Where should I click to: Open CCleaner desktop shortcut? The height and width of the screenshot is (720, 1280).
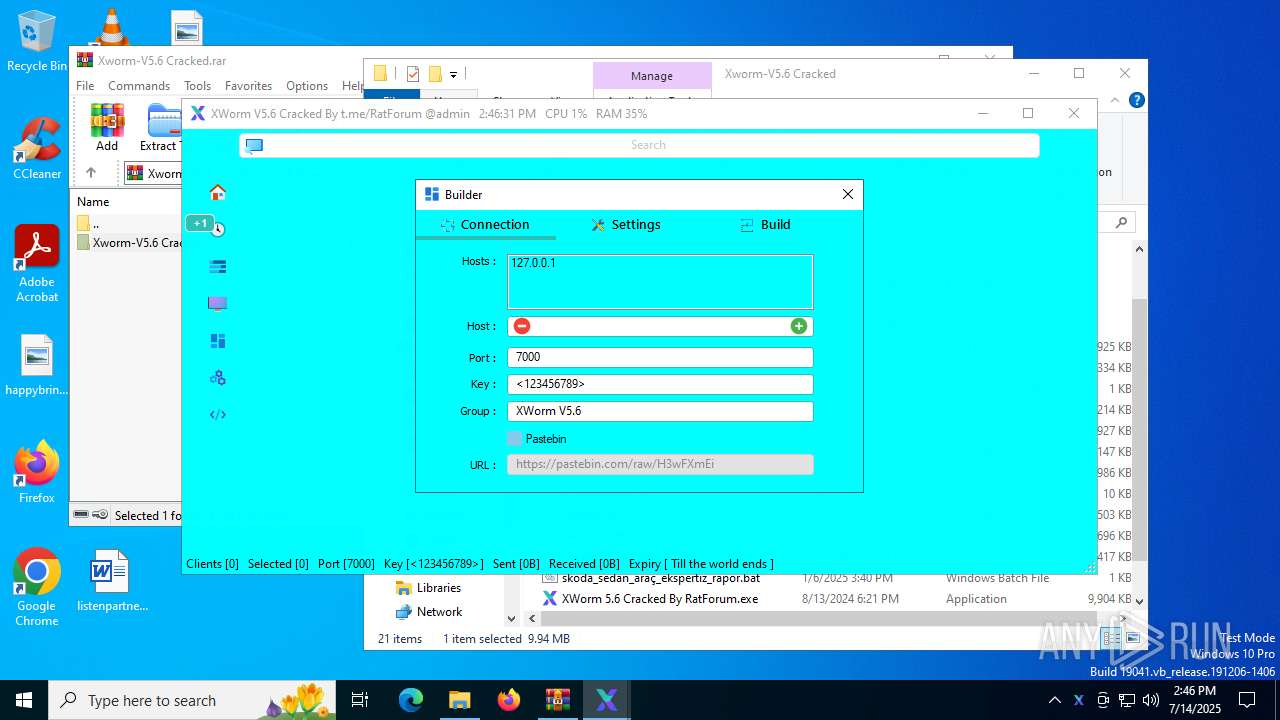click(37, 148)
